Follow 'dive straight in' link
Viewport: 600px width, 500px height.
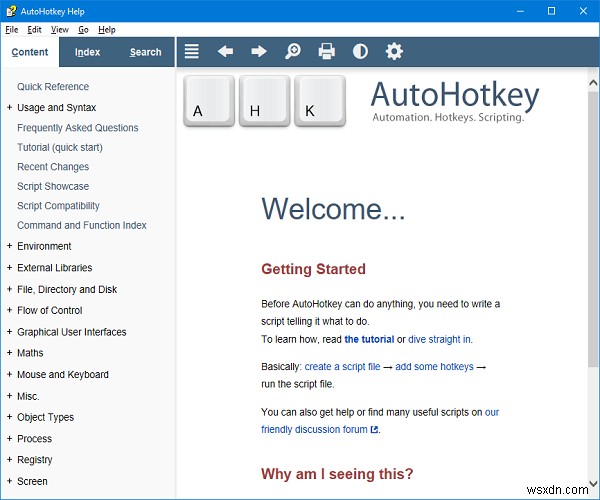point(439,339)
